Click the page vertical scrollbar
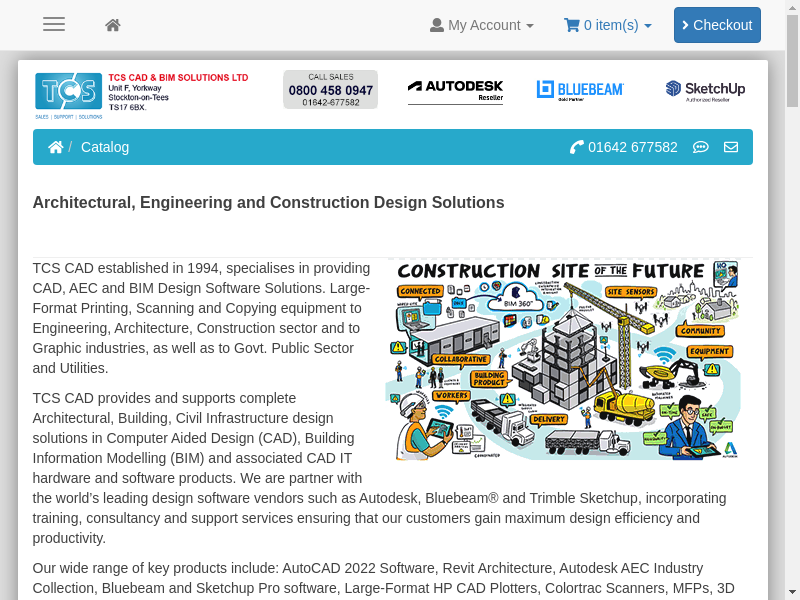 tap(792, 300)
